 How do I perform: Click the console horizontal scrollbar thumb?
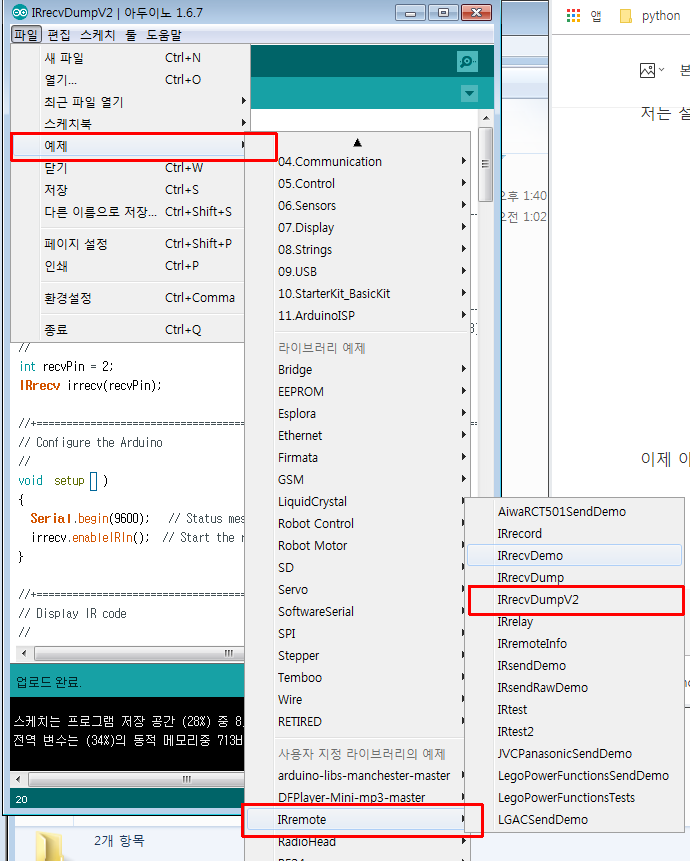pos(137,779)
